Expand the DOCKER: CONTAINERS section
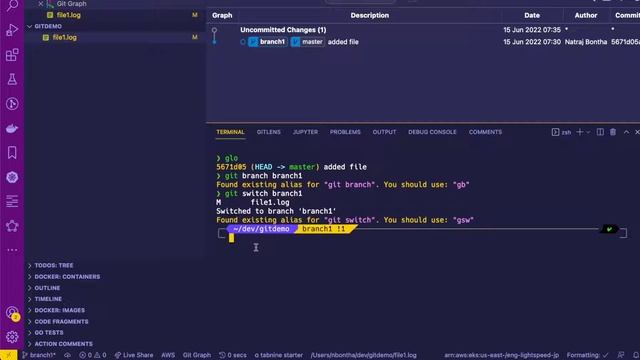 click(x=67, y=277)
